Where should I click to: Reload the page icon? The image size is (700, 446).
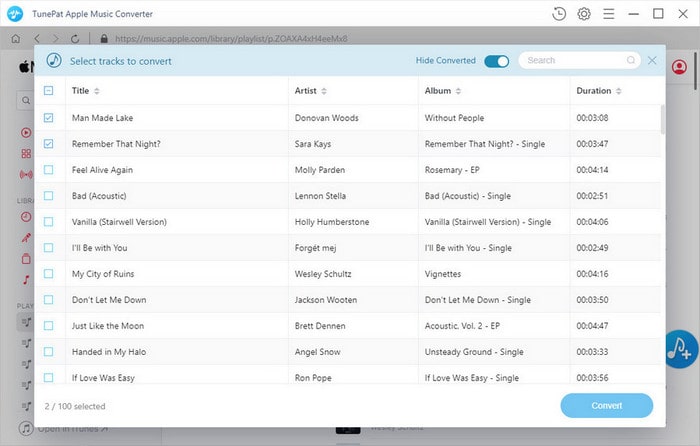75,39
